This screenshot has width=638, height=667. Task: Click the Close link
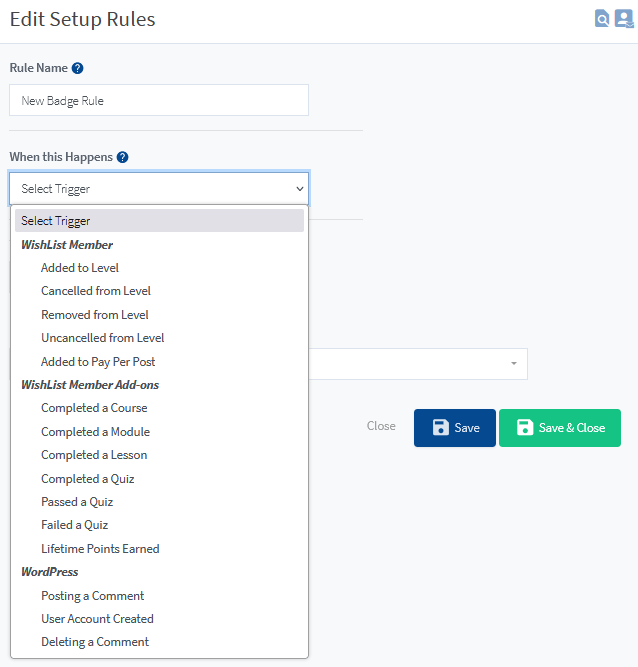381,426
